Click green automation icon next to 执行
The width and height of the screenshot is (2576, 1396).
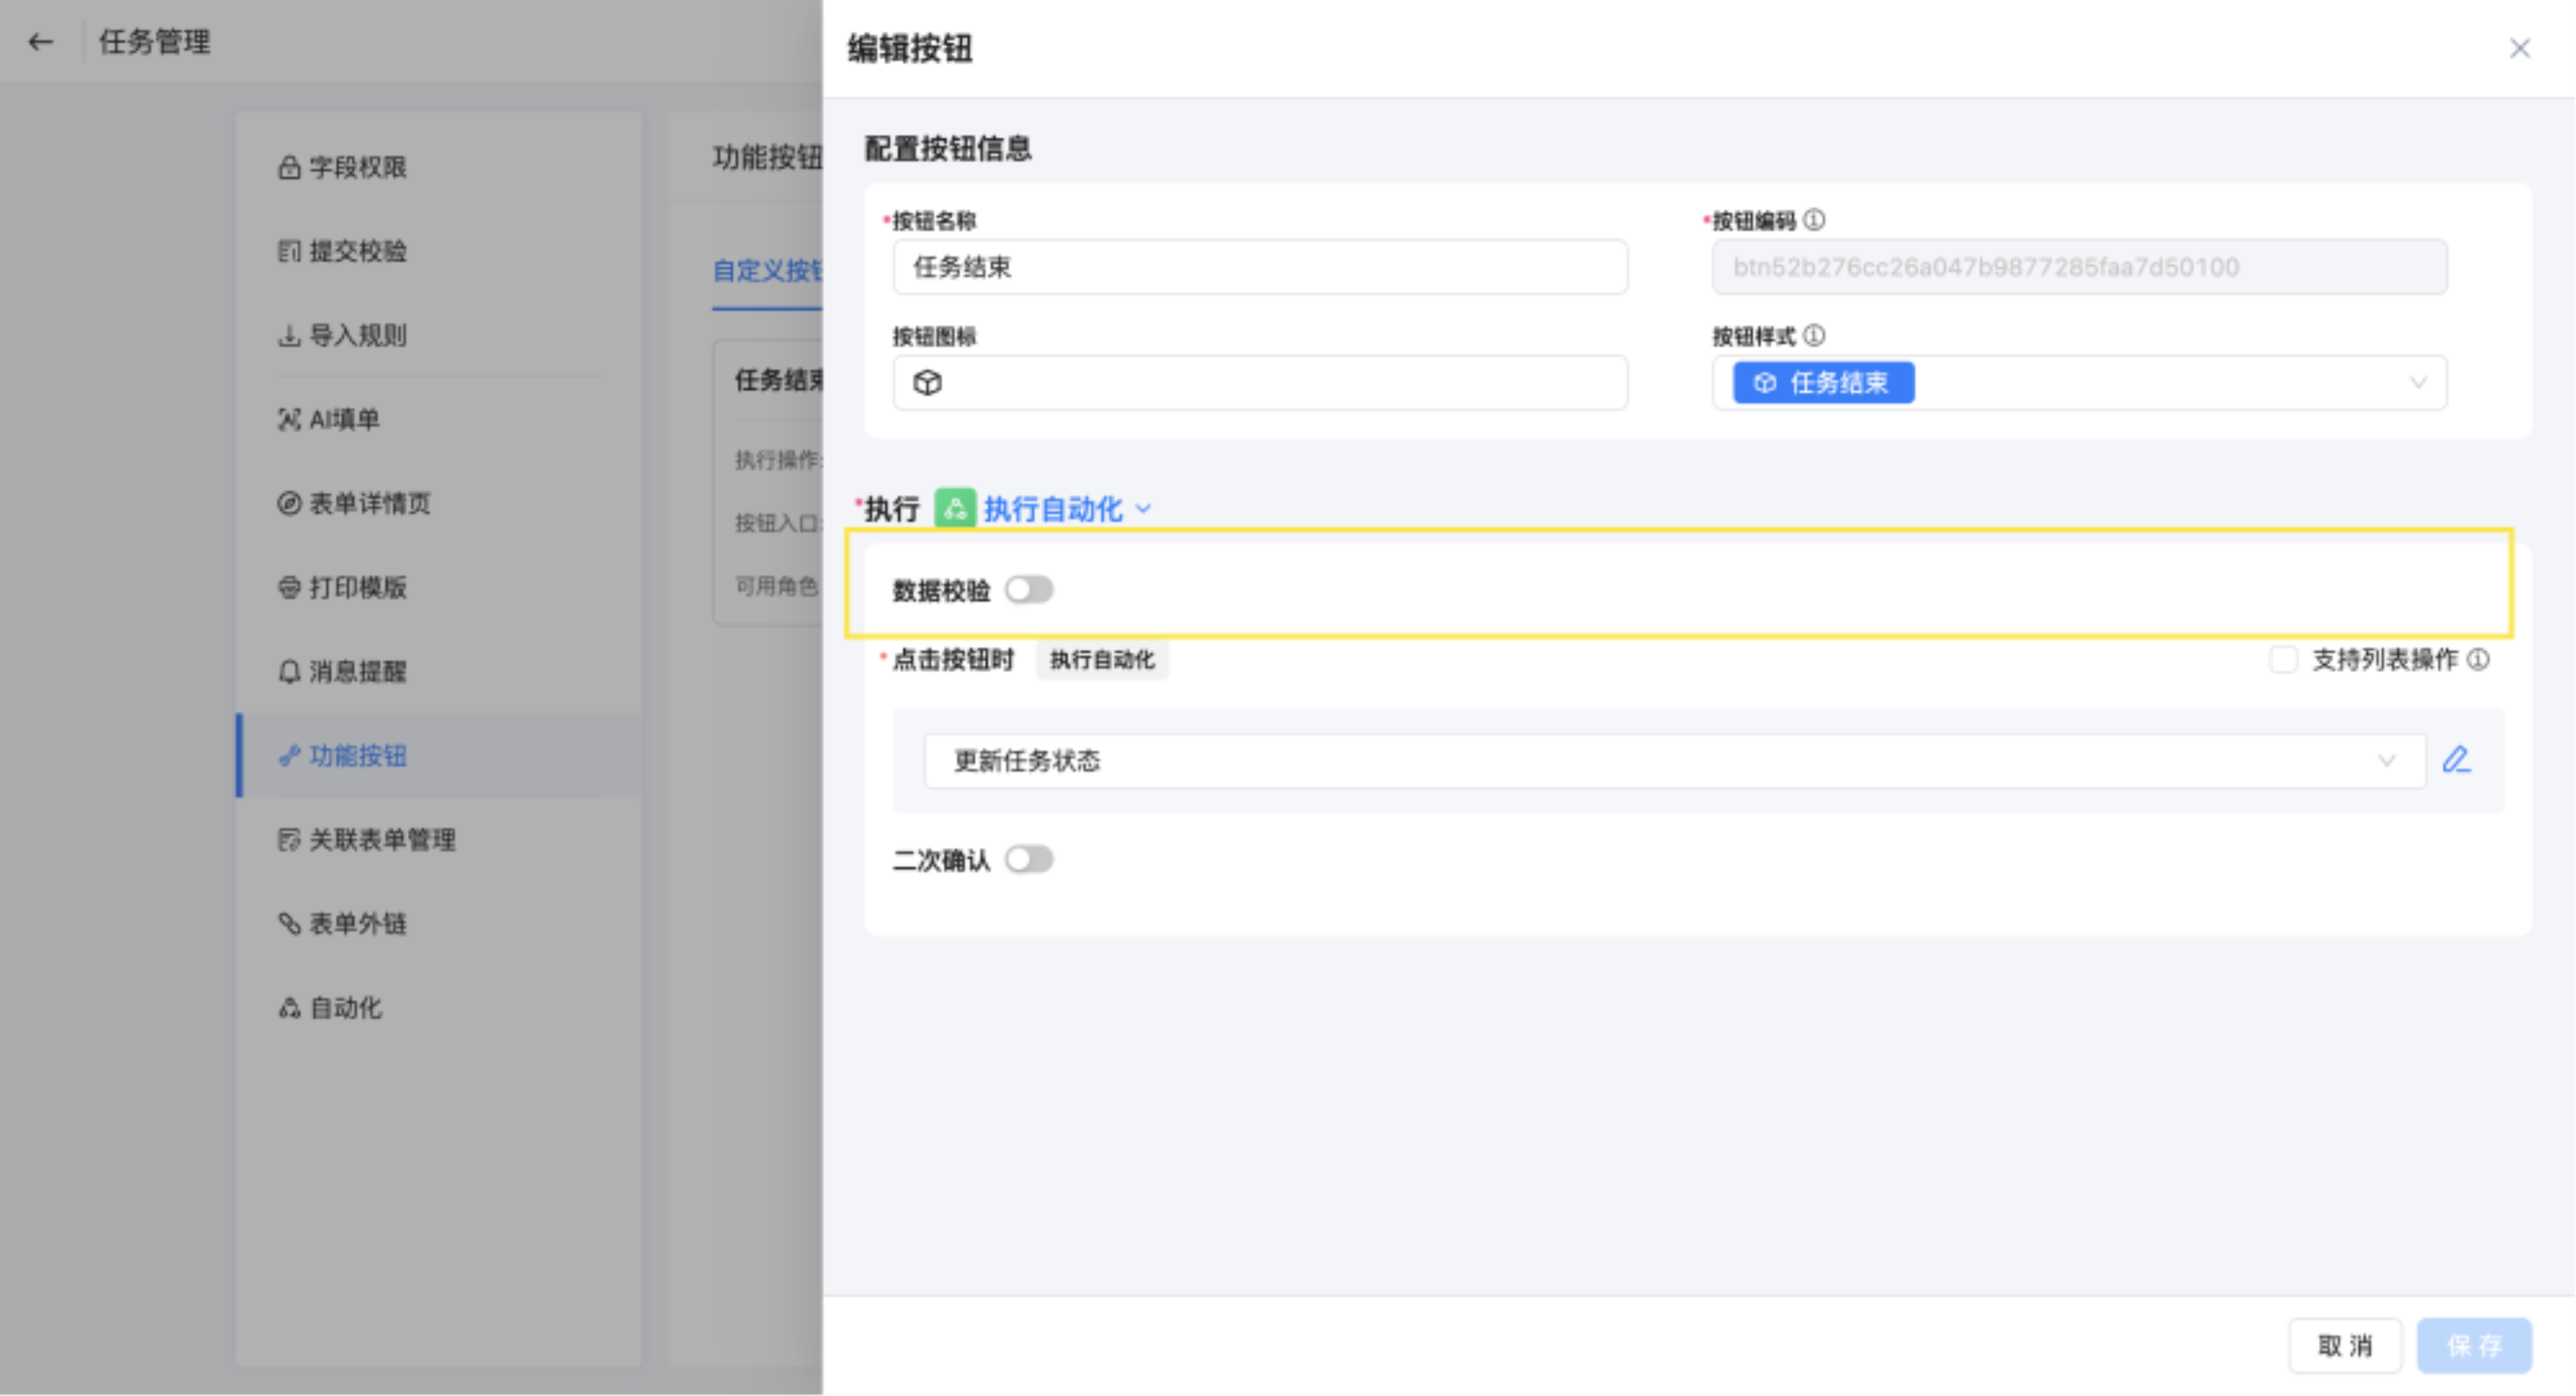pos(954,509)
